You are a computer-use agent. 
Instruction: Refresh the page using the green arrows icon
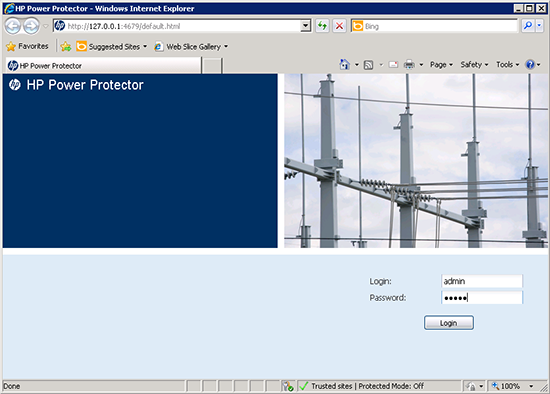click(x=322, y=26)
